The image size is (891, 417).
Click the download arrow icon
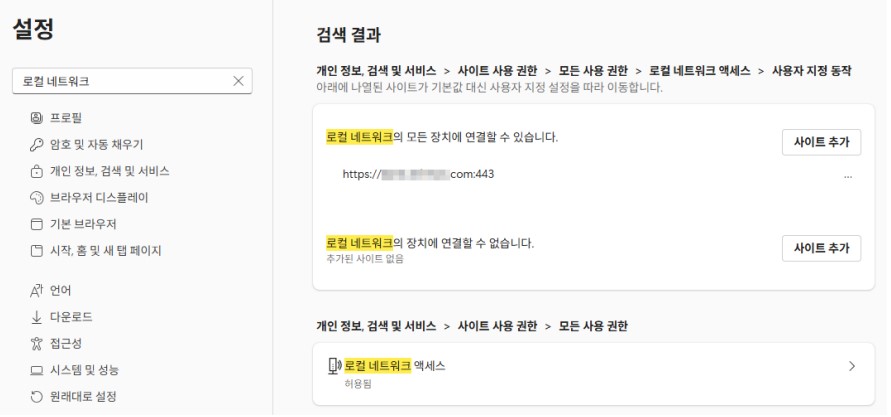tap(37, 317)
